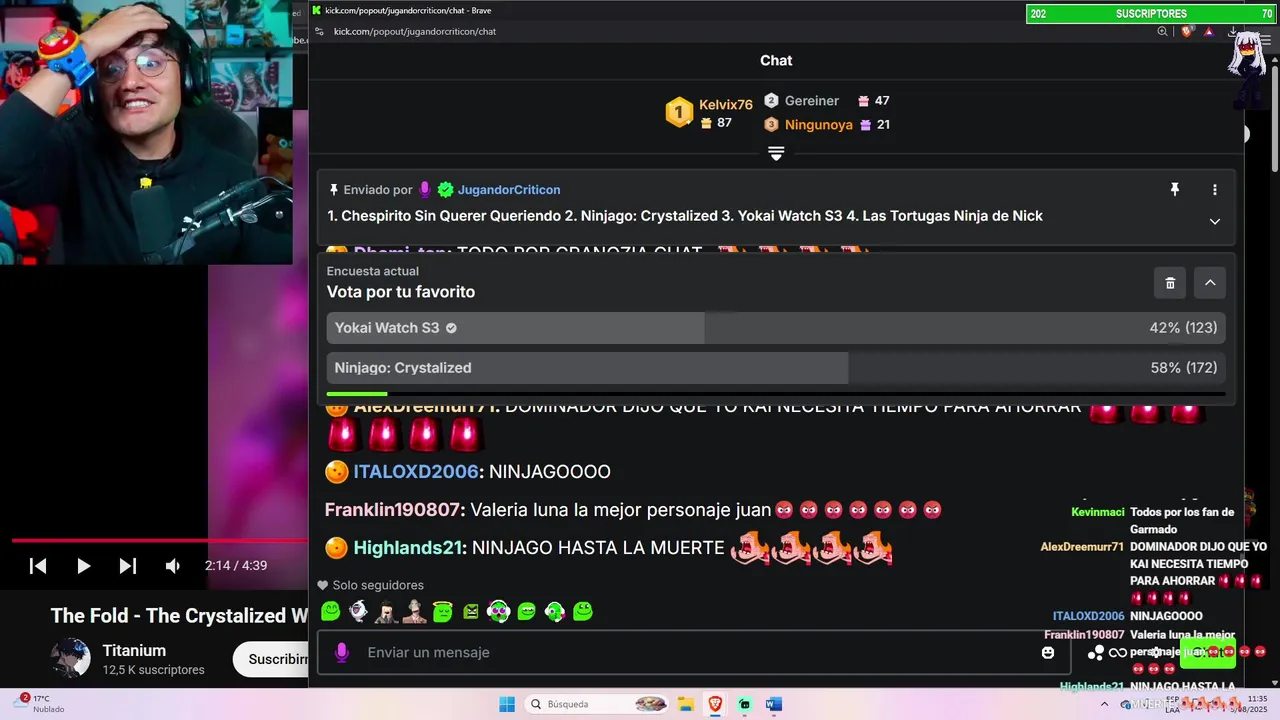Switch to Brave browser on taskbar
The image size is (1280, 720).
(x=716, y=704)
